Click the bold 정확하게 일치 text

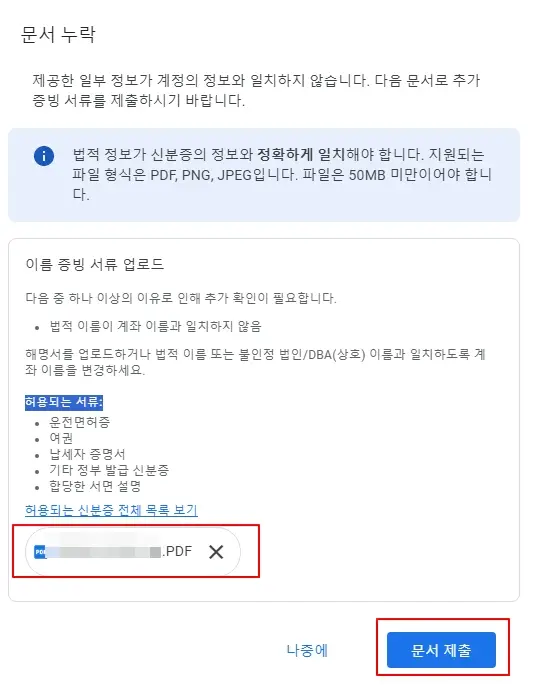pyautogui.click(x=301, y=154)
